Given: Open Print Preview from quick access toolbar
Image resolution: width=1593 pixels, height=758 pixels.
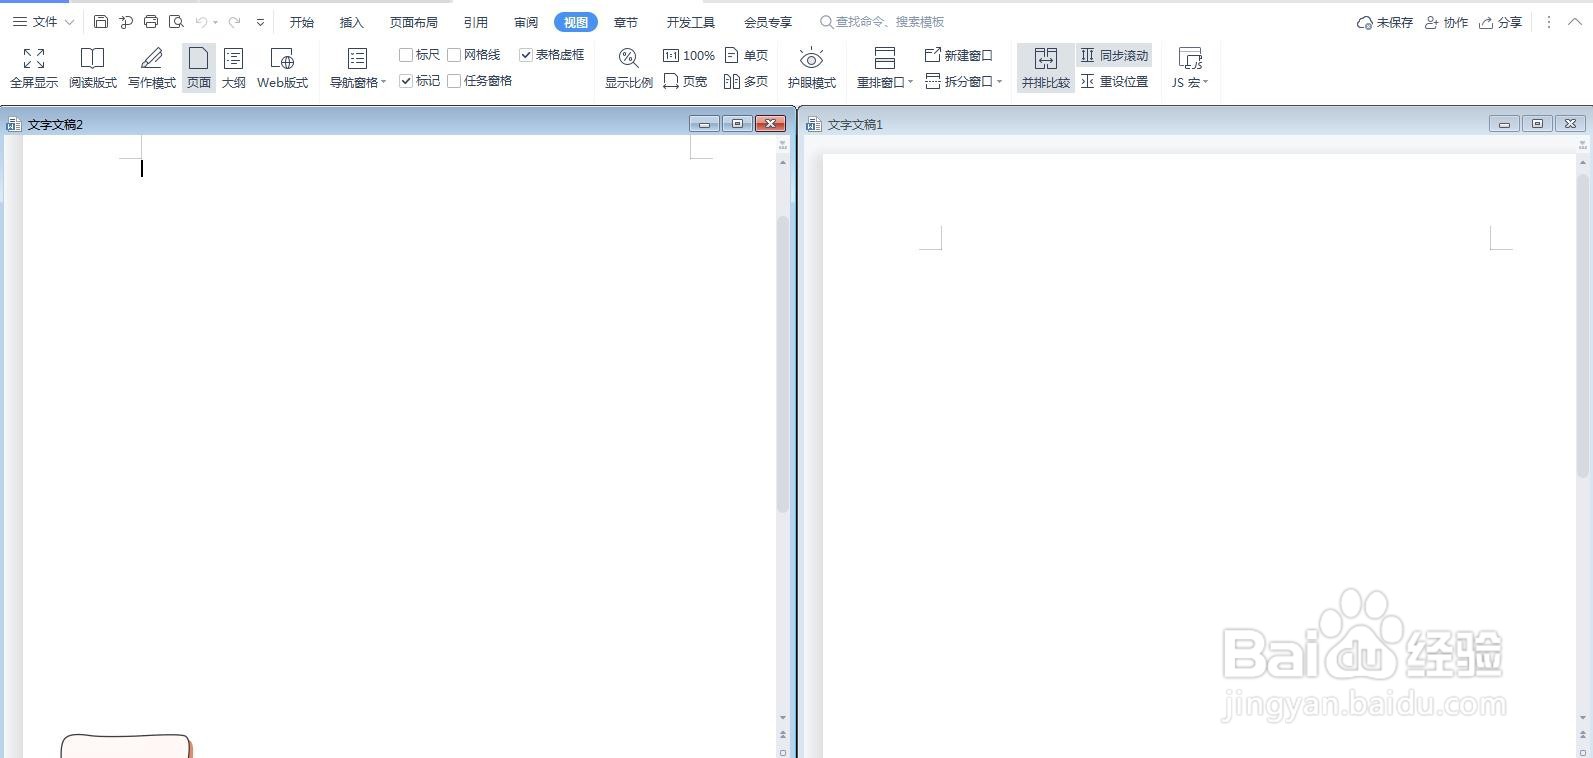Looking at the screenshot, I should point(176,22).
